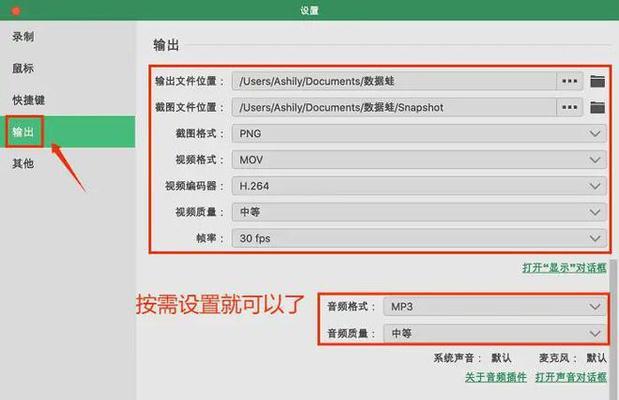
Task: Open the 快捷键 settings tab
Action: pos(68,100)
